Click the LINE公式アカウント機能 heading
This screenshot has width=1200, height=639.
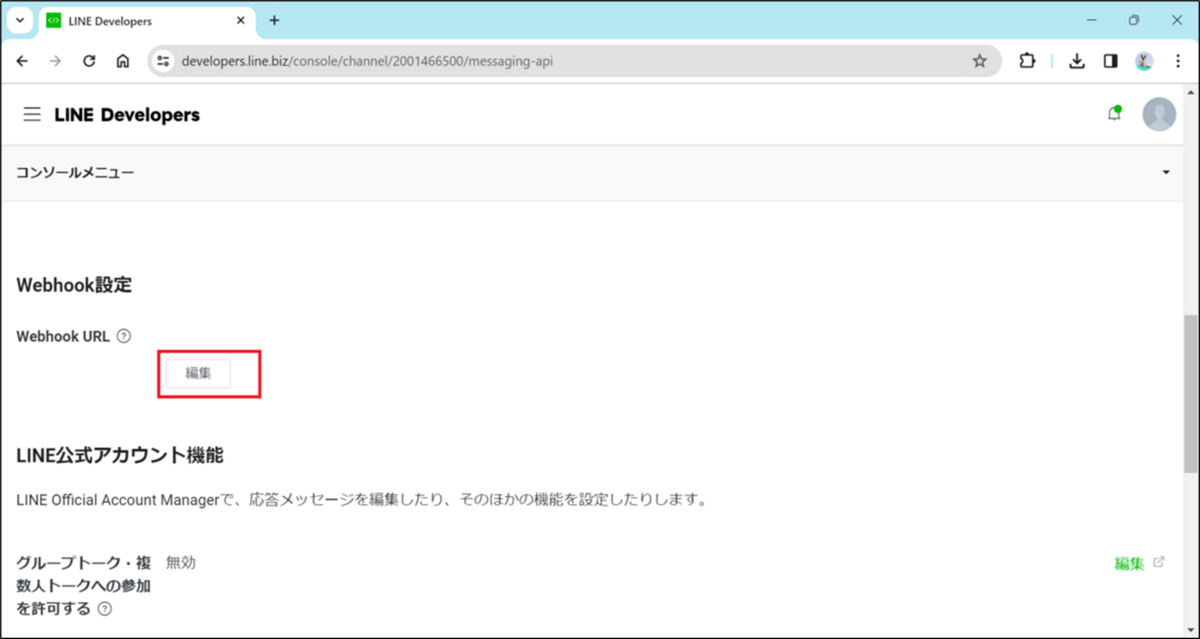[120, 456]
